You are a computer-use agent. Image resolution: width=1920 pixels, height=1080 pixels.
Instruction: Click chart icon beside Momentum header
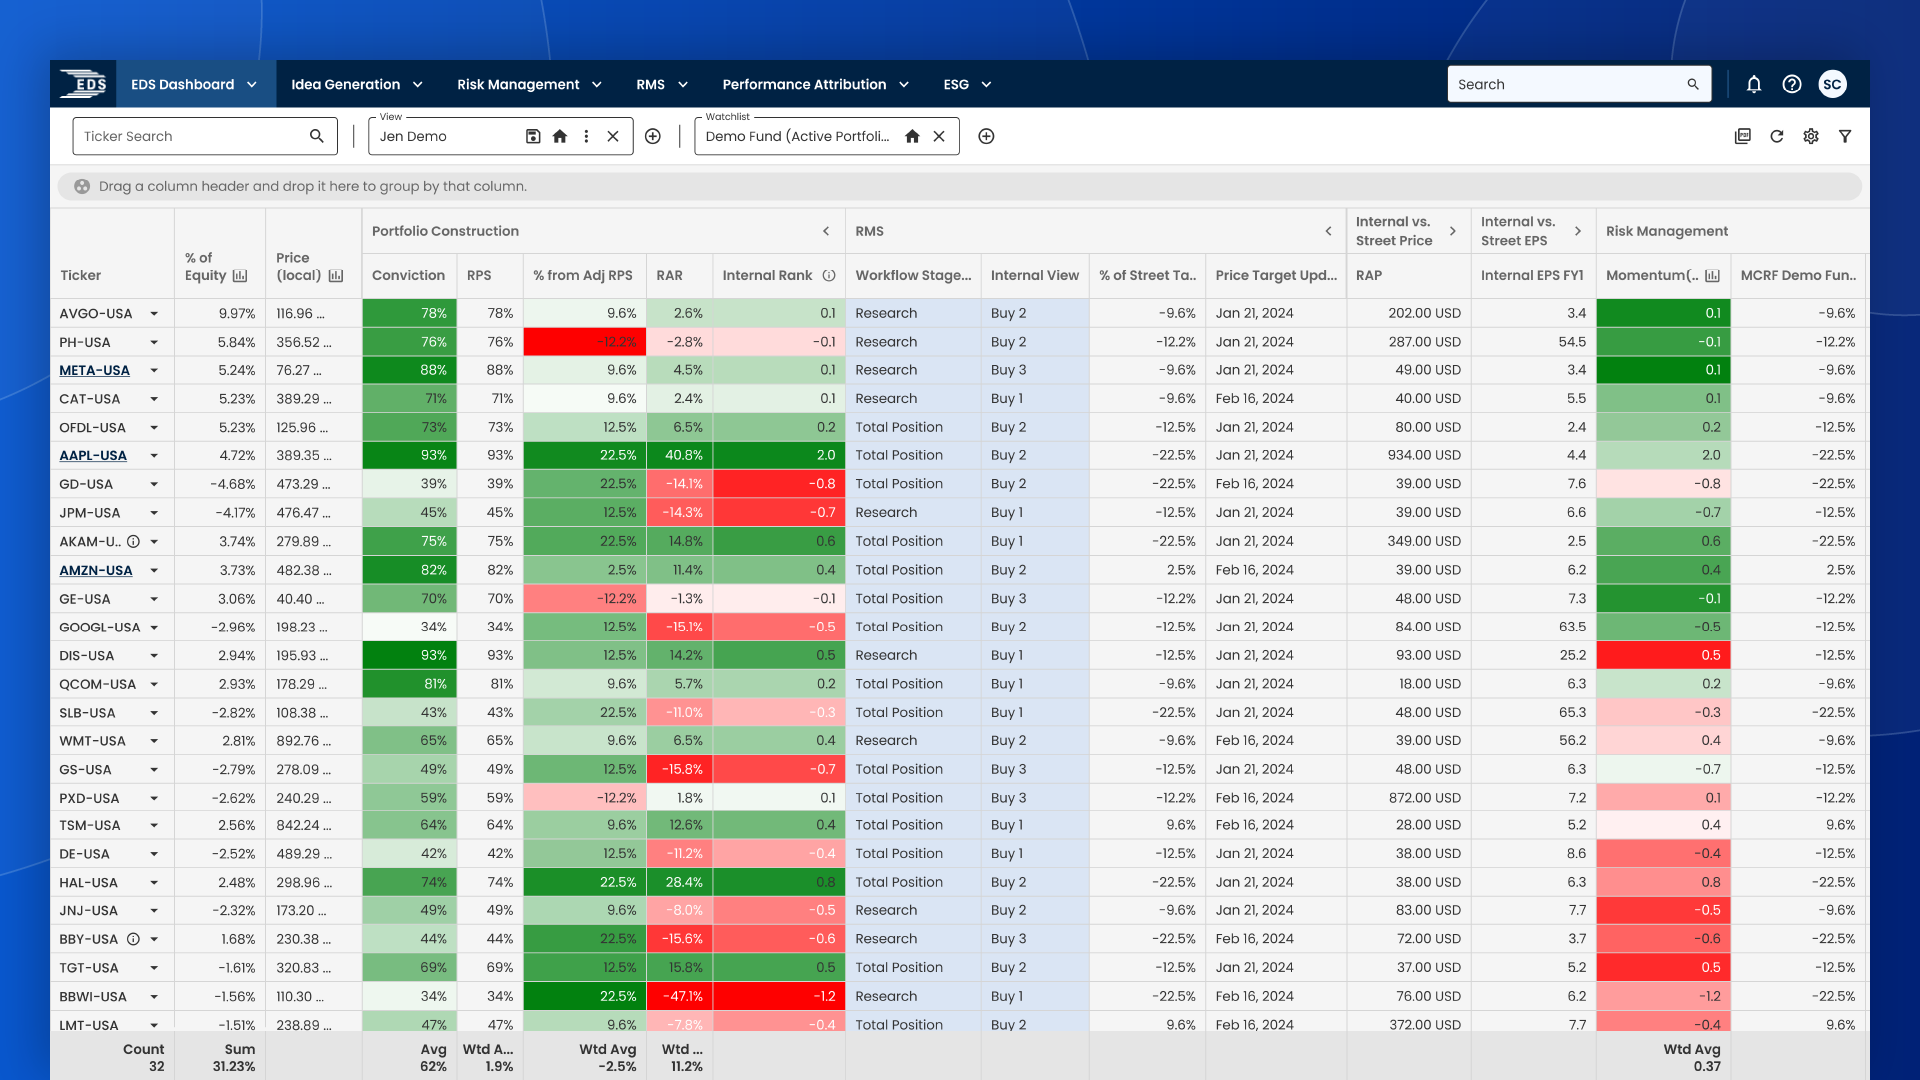pyautogui.click(x=1713, y=276)
